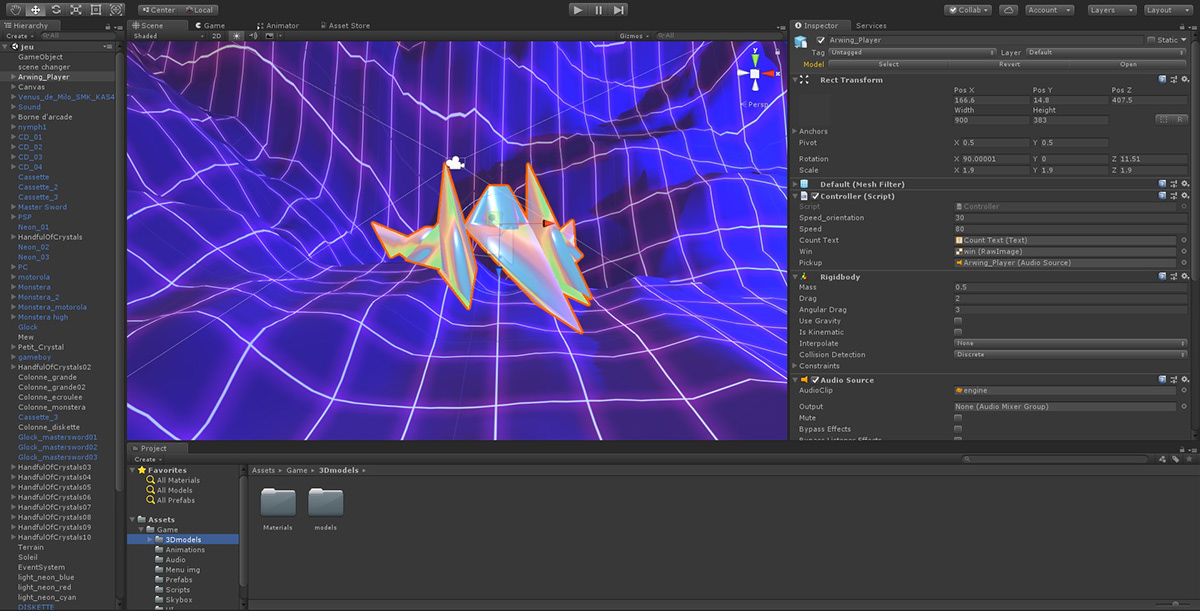Select the Hand tool in the toolbar
The height and width of the screenshot is (611, 1200).
14,9
